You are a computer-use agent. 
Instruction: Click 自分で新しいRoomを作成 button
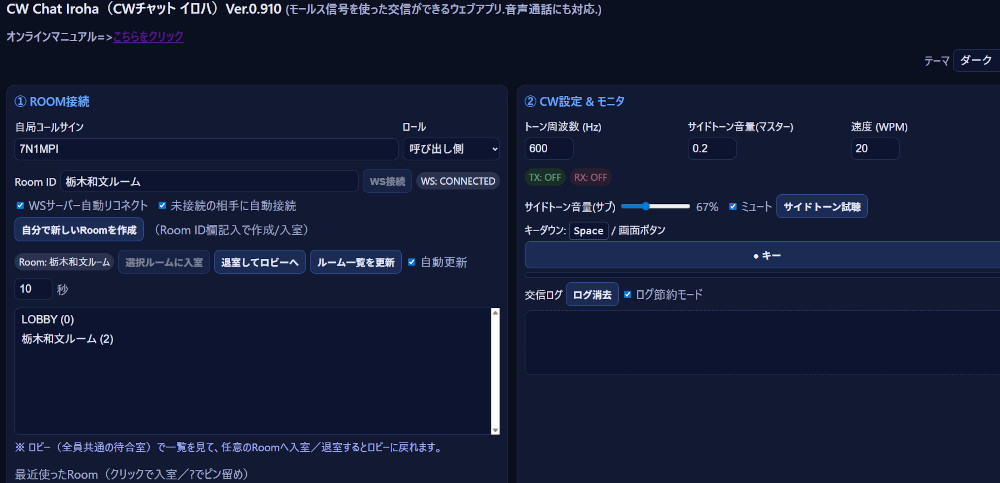click(79, 230)
